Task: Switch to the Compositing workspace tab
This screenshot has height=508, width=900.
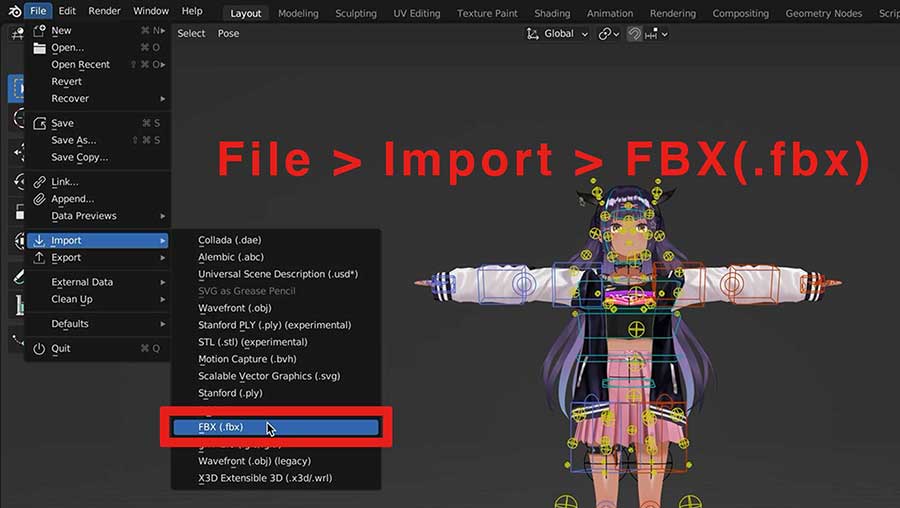Action: (740, 13)
